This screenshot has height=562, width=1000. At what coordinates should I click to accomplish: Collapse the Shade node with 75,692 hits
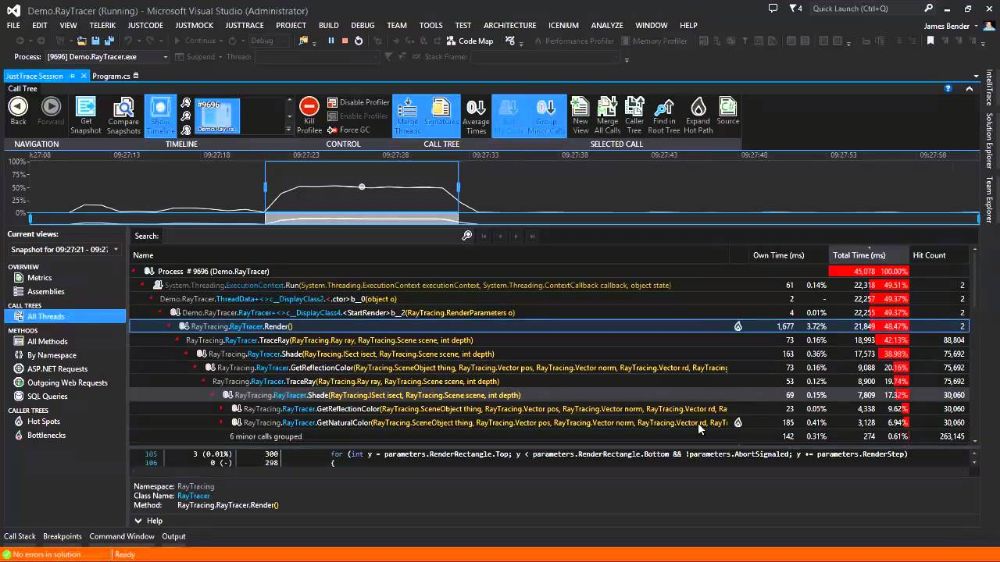pyautogui.click(x=187, y=354)
